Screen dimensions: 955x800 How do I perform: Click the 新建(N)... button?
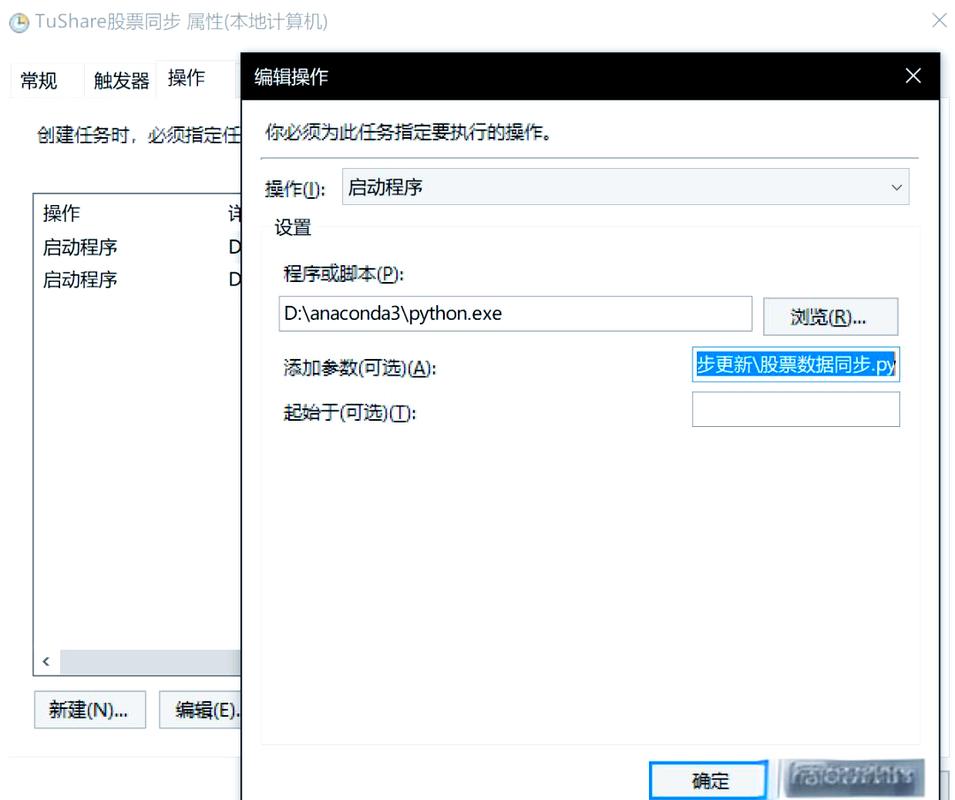point(90,709)
